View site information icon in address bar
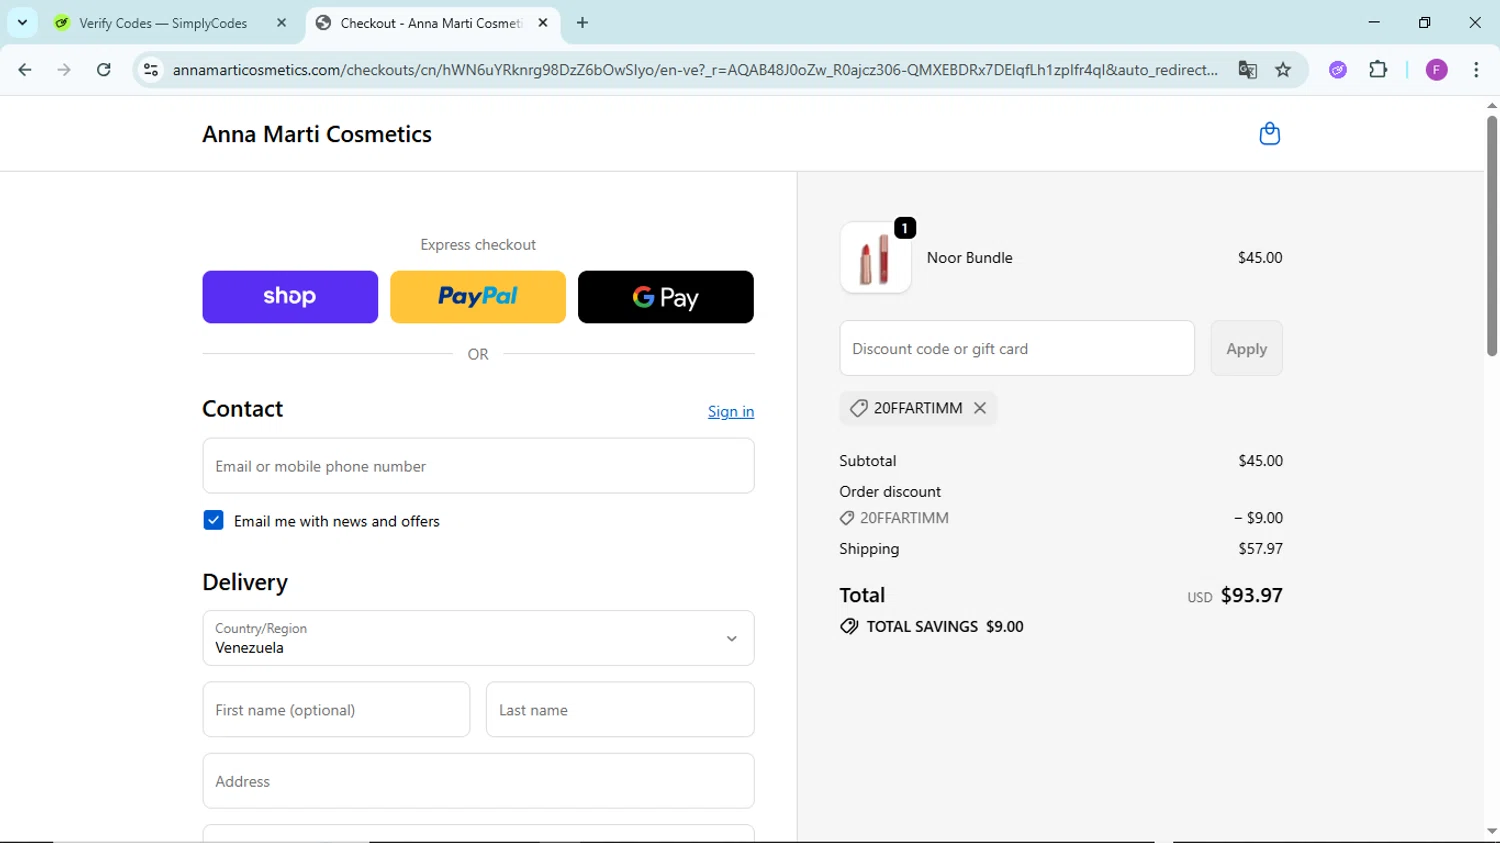The height and width of the screenshot is (843, 1500). click(151, 70)
